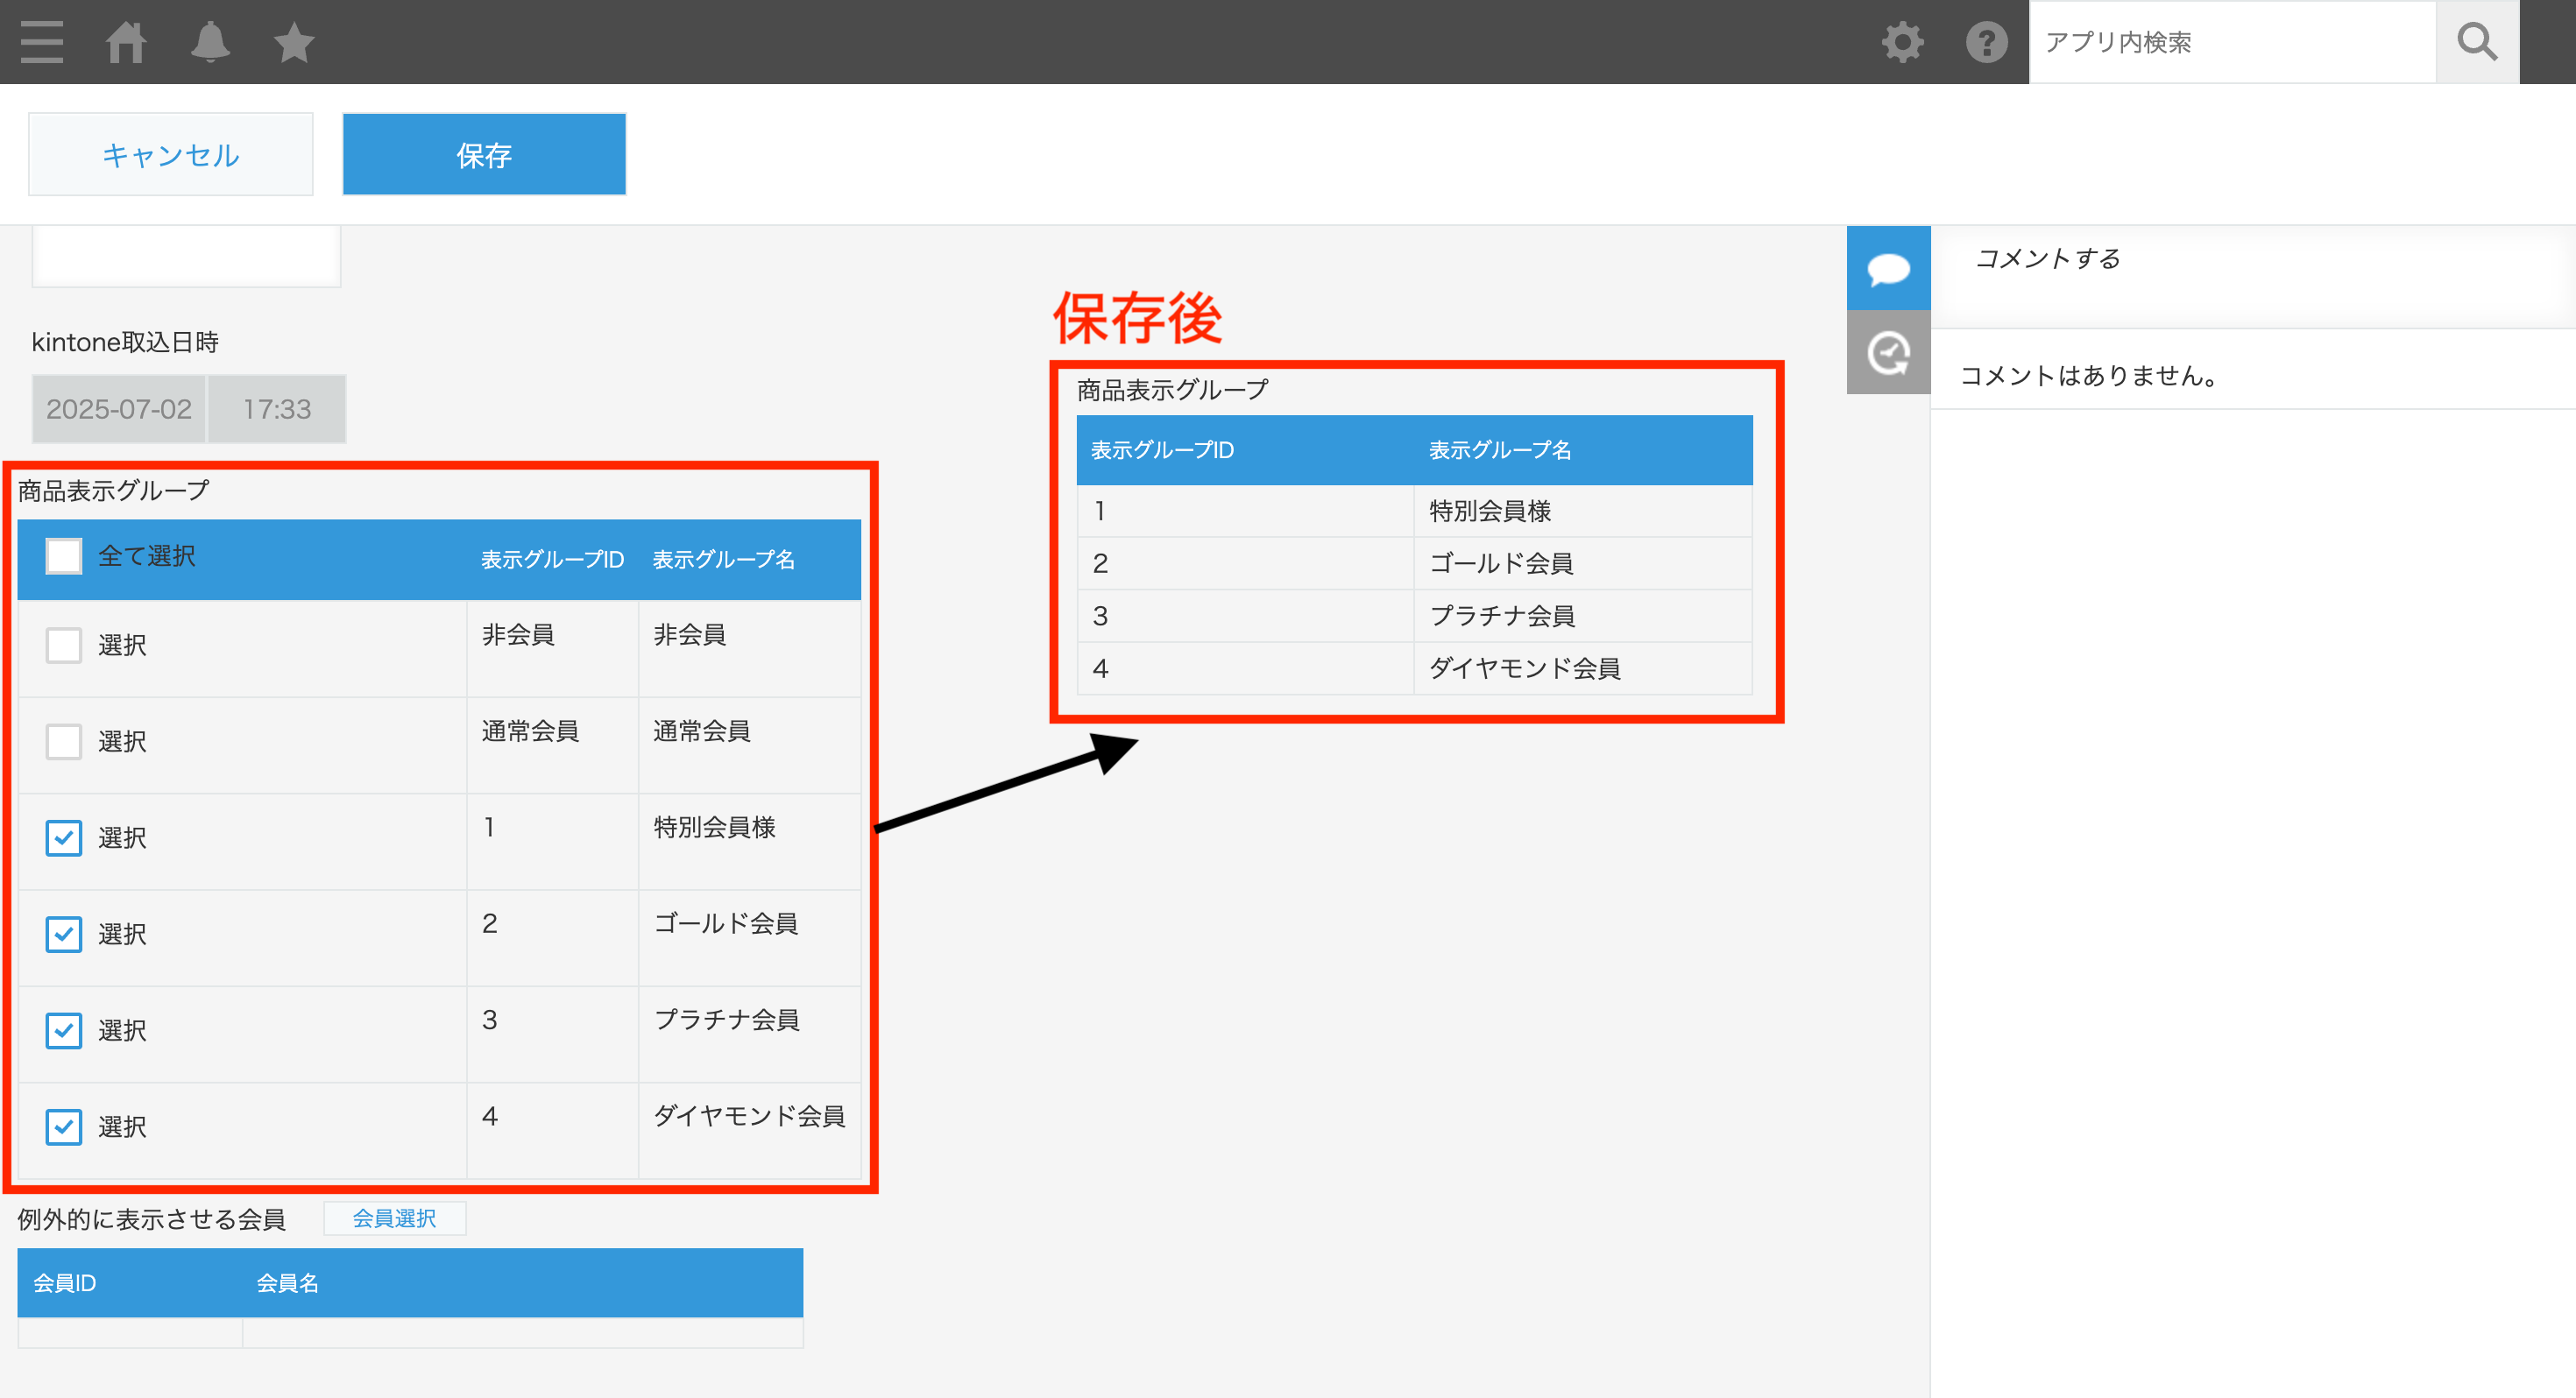Click the search magnifier icon
This screenshot has width=2576, height=1398.
click(2477, 42)
